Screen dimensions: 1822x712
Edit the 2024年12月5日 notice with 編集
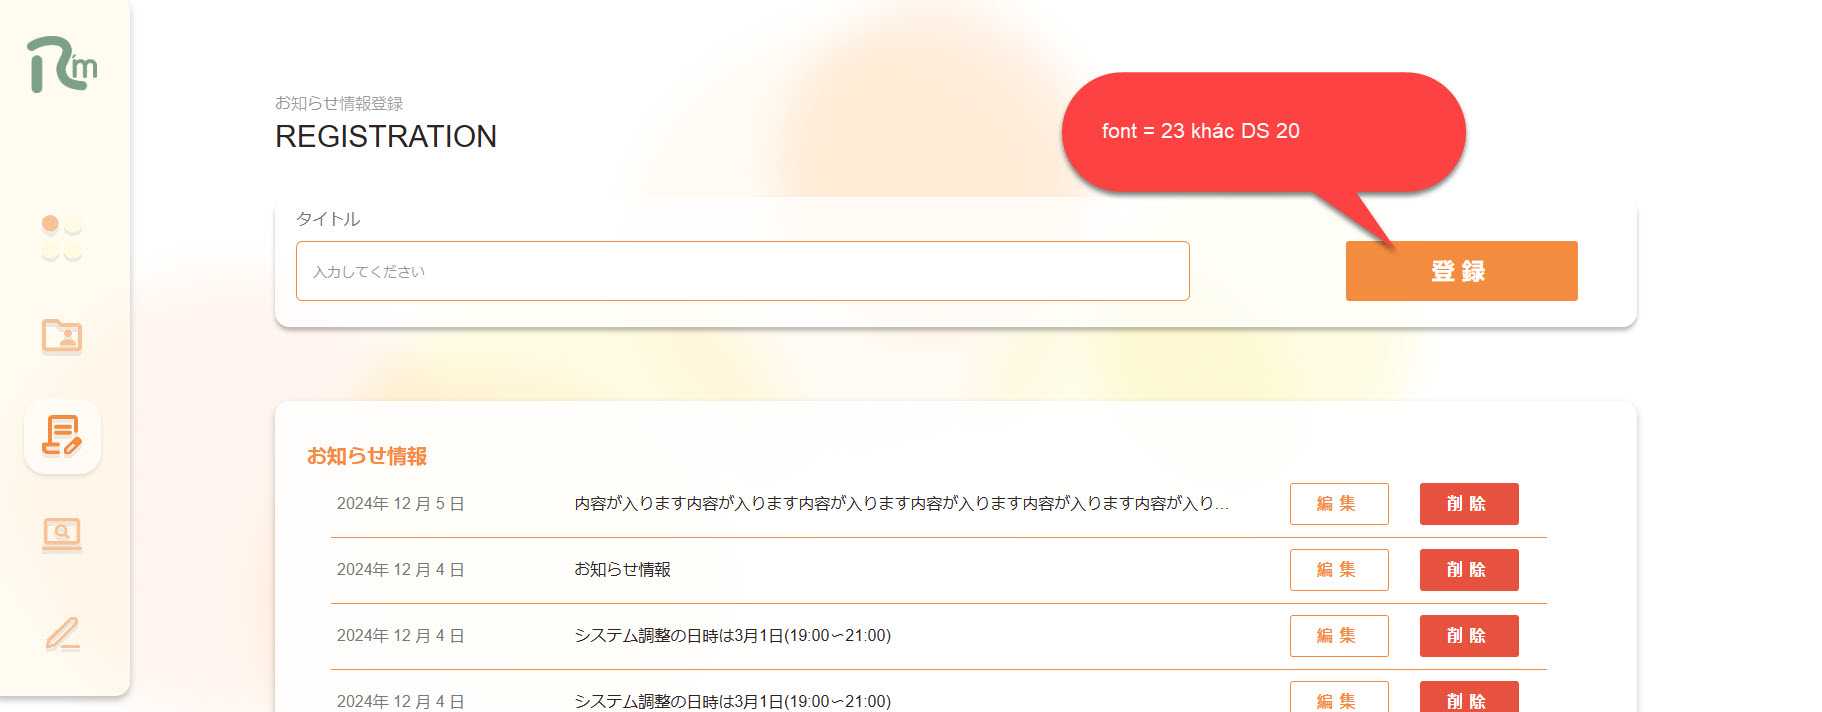pos(1339,504)
